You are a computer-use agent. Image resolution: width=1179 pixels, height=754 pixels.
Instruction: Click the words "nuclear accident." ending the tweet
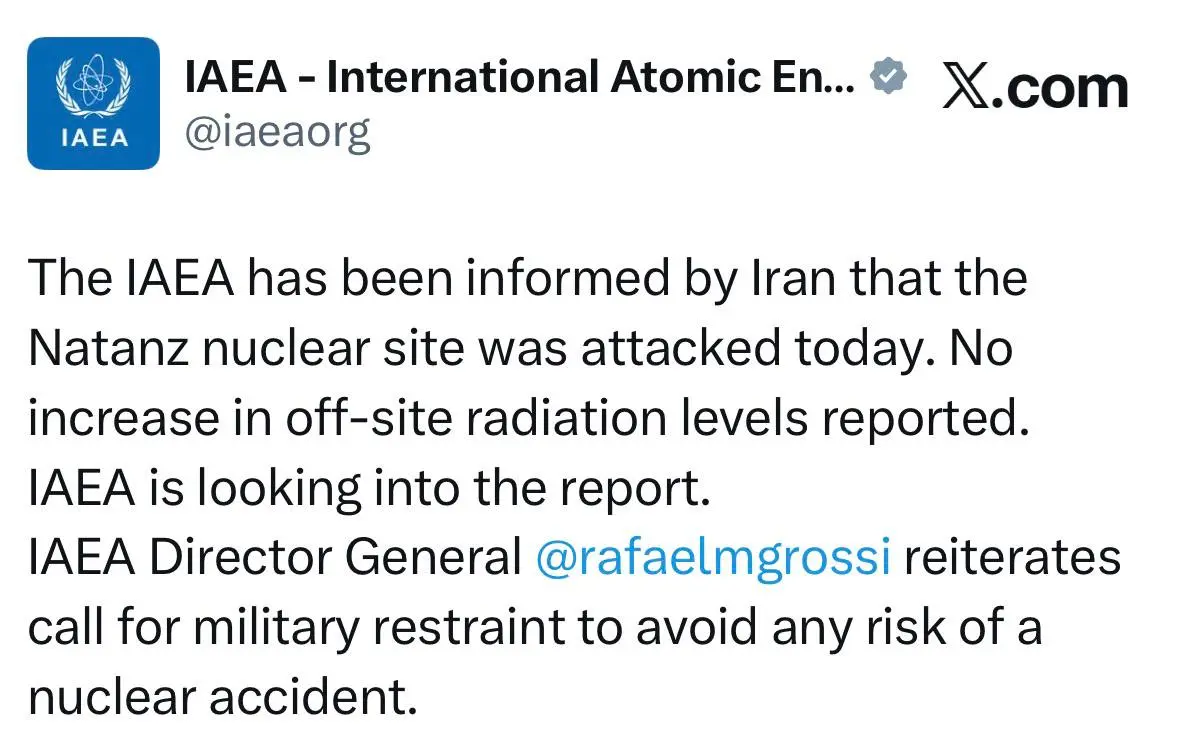point(222,698)
